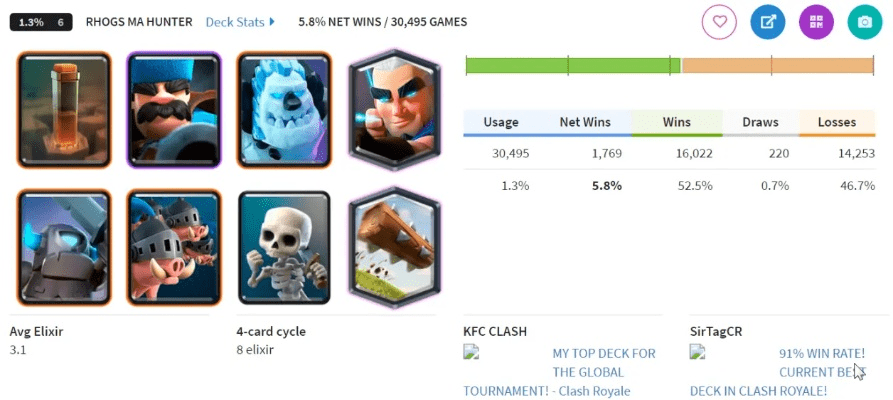
Task: Click the Losses column header
Action: pyautogui.click(x=837, y=123)
